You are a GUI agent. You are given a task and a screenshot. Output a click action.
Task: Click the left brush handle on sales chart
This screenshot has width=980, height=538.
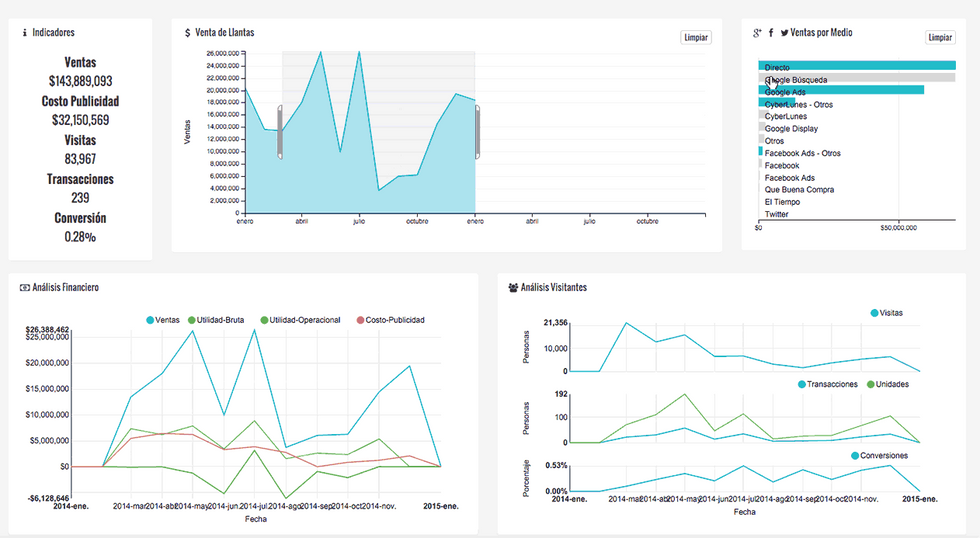280,132
